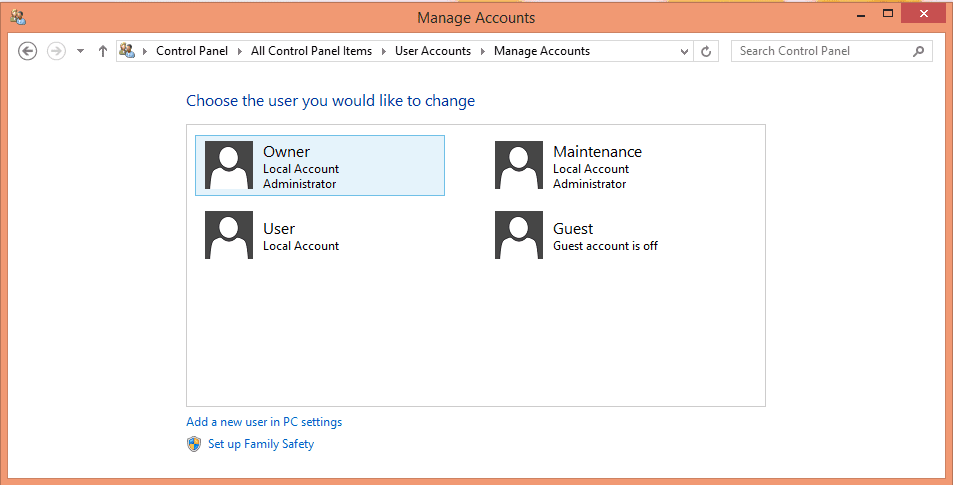This screenshot has height=485, width=953.
Task: Click the Family Safety shield icon
Action: point(194,444)
